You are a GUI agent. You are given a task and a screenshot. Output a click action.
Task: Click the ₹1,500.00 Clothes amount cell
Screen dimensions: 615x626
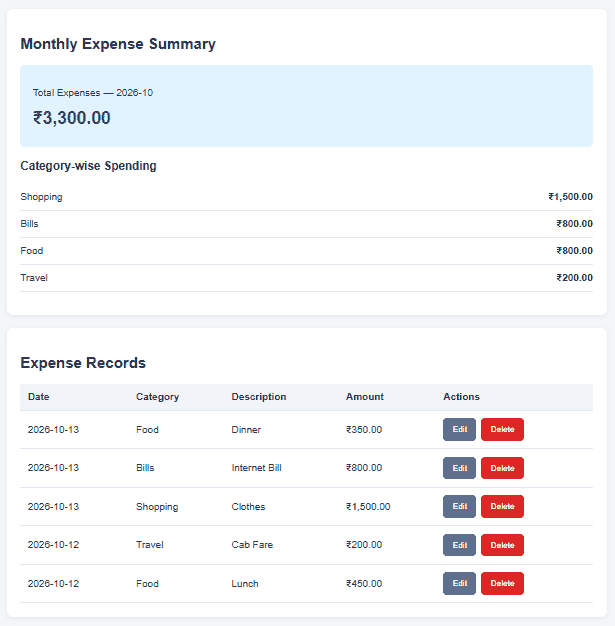[x=368, y=507]
